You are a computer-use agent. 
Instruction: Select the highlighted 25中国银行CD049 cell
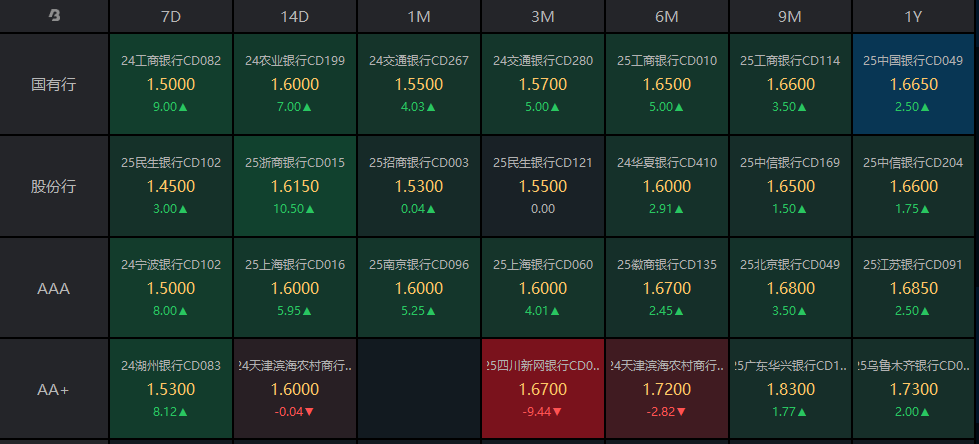[x=914, y=84]
